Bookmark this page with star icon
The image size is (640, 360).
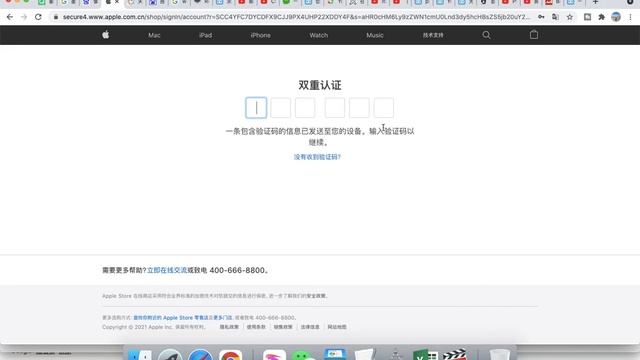[x=569, y=17]
